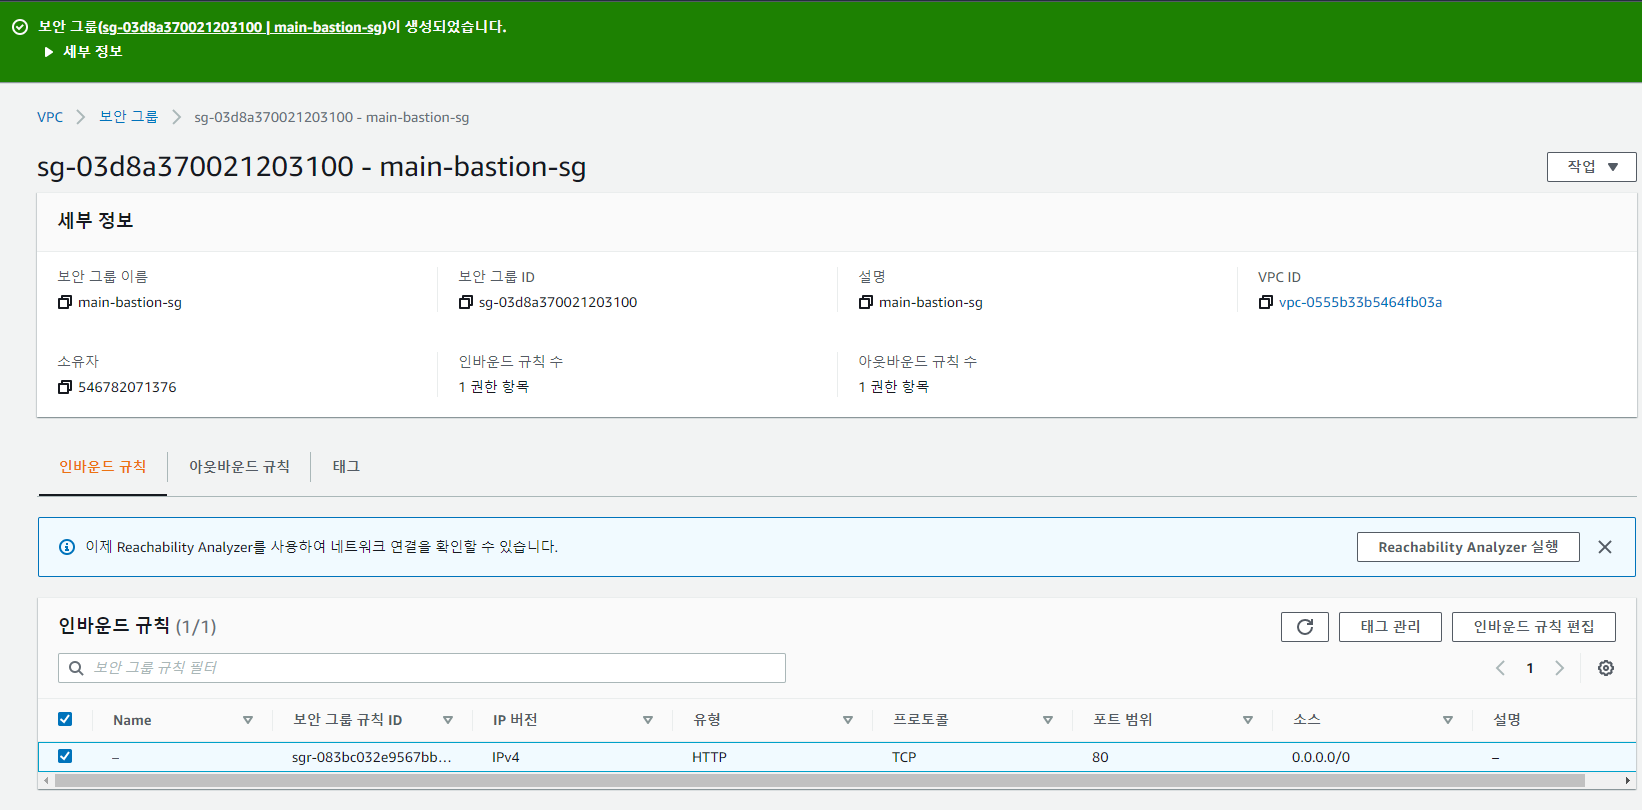Refresh the inbound rules list

click(1304, 627)
